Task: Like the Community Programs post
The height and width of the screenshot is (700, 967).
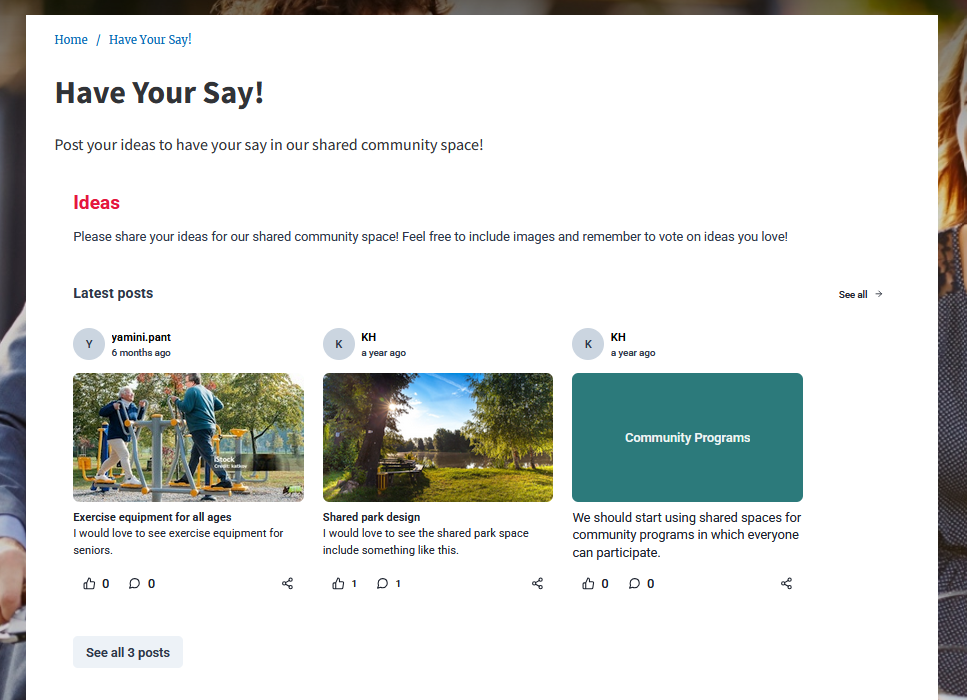Action: pyautogui.click(x=588, y=583)
